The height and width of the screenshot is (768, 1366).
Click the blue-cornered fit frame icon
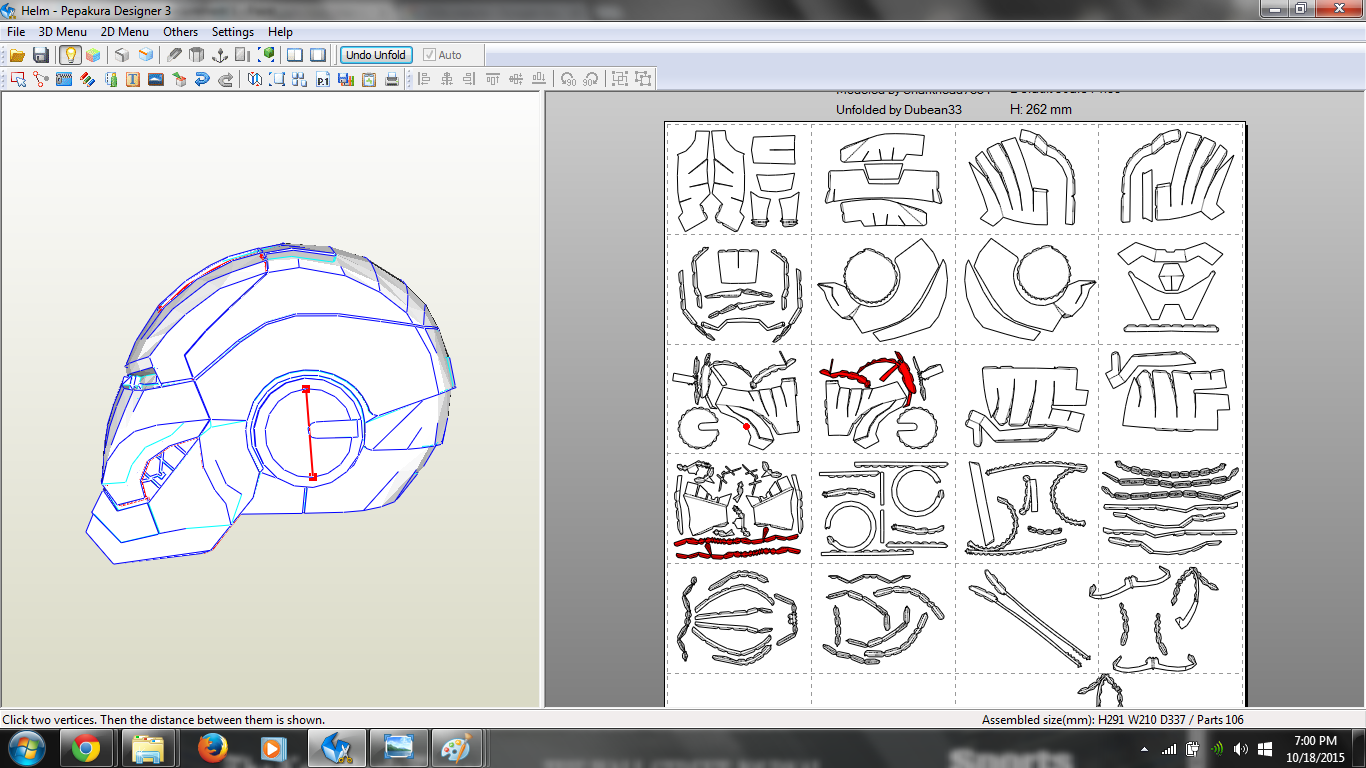point(278,79)
